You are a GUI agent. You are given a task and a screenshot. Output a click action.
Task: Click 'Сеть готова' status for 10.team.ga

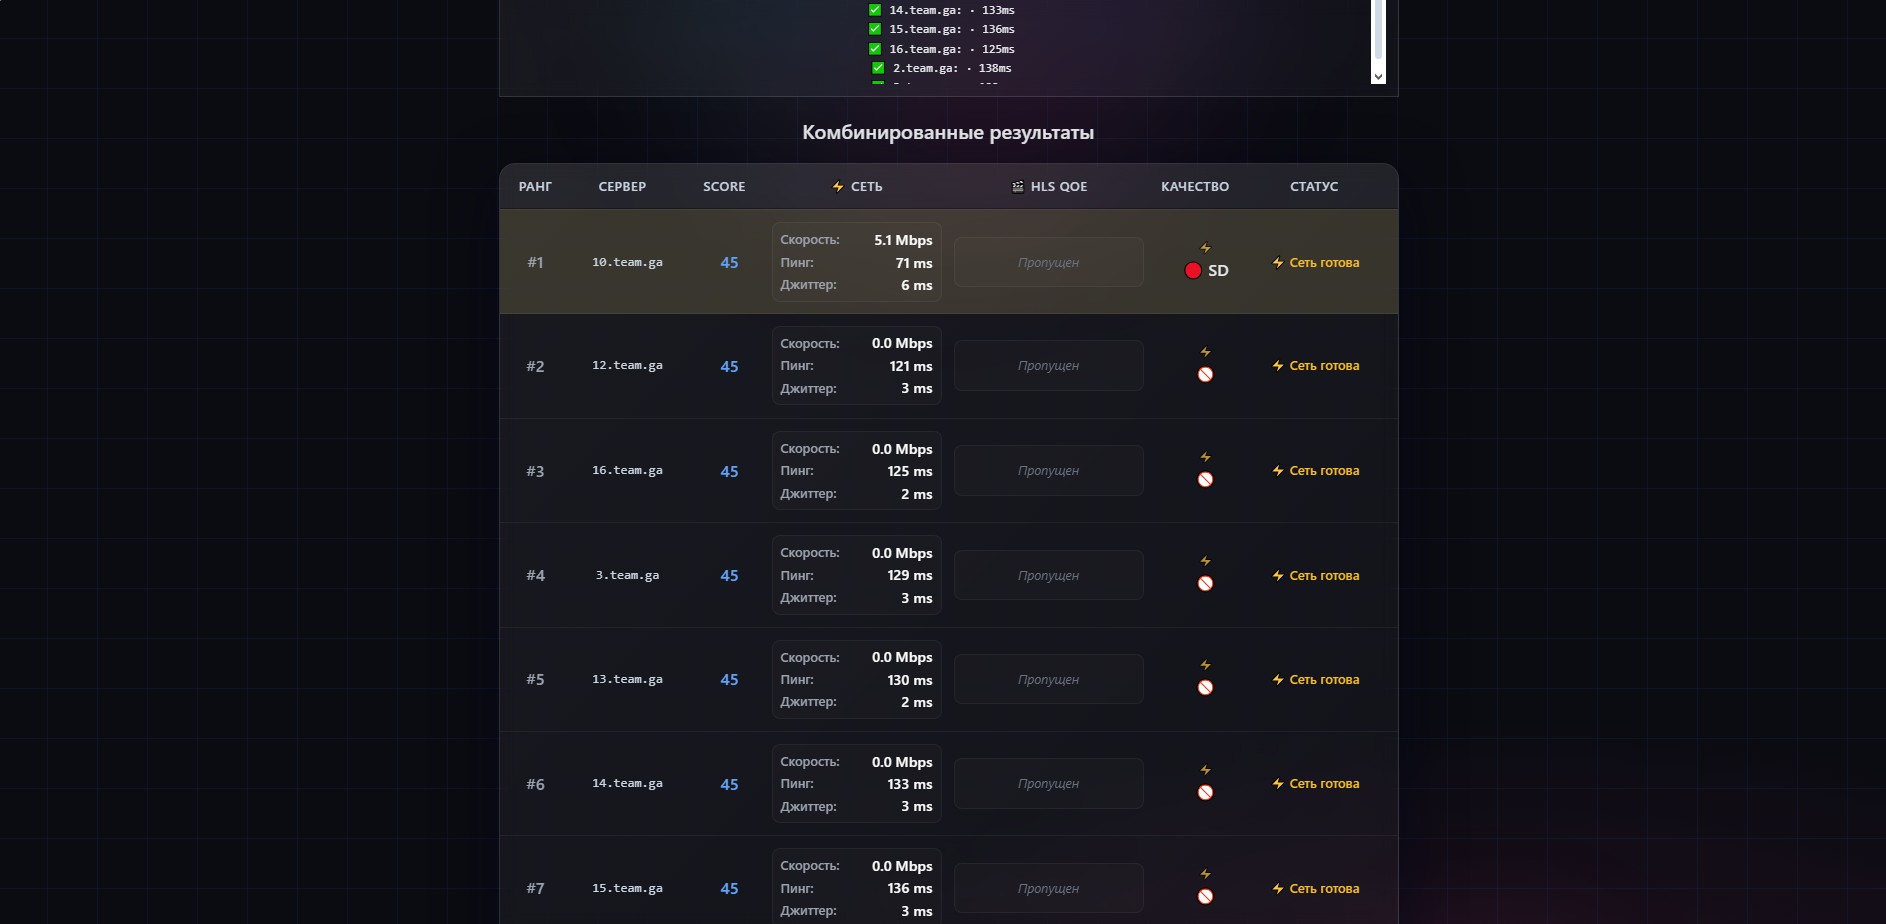[1323, 263]
